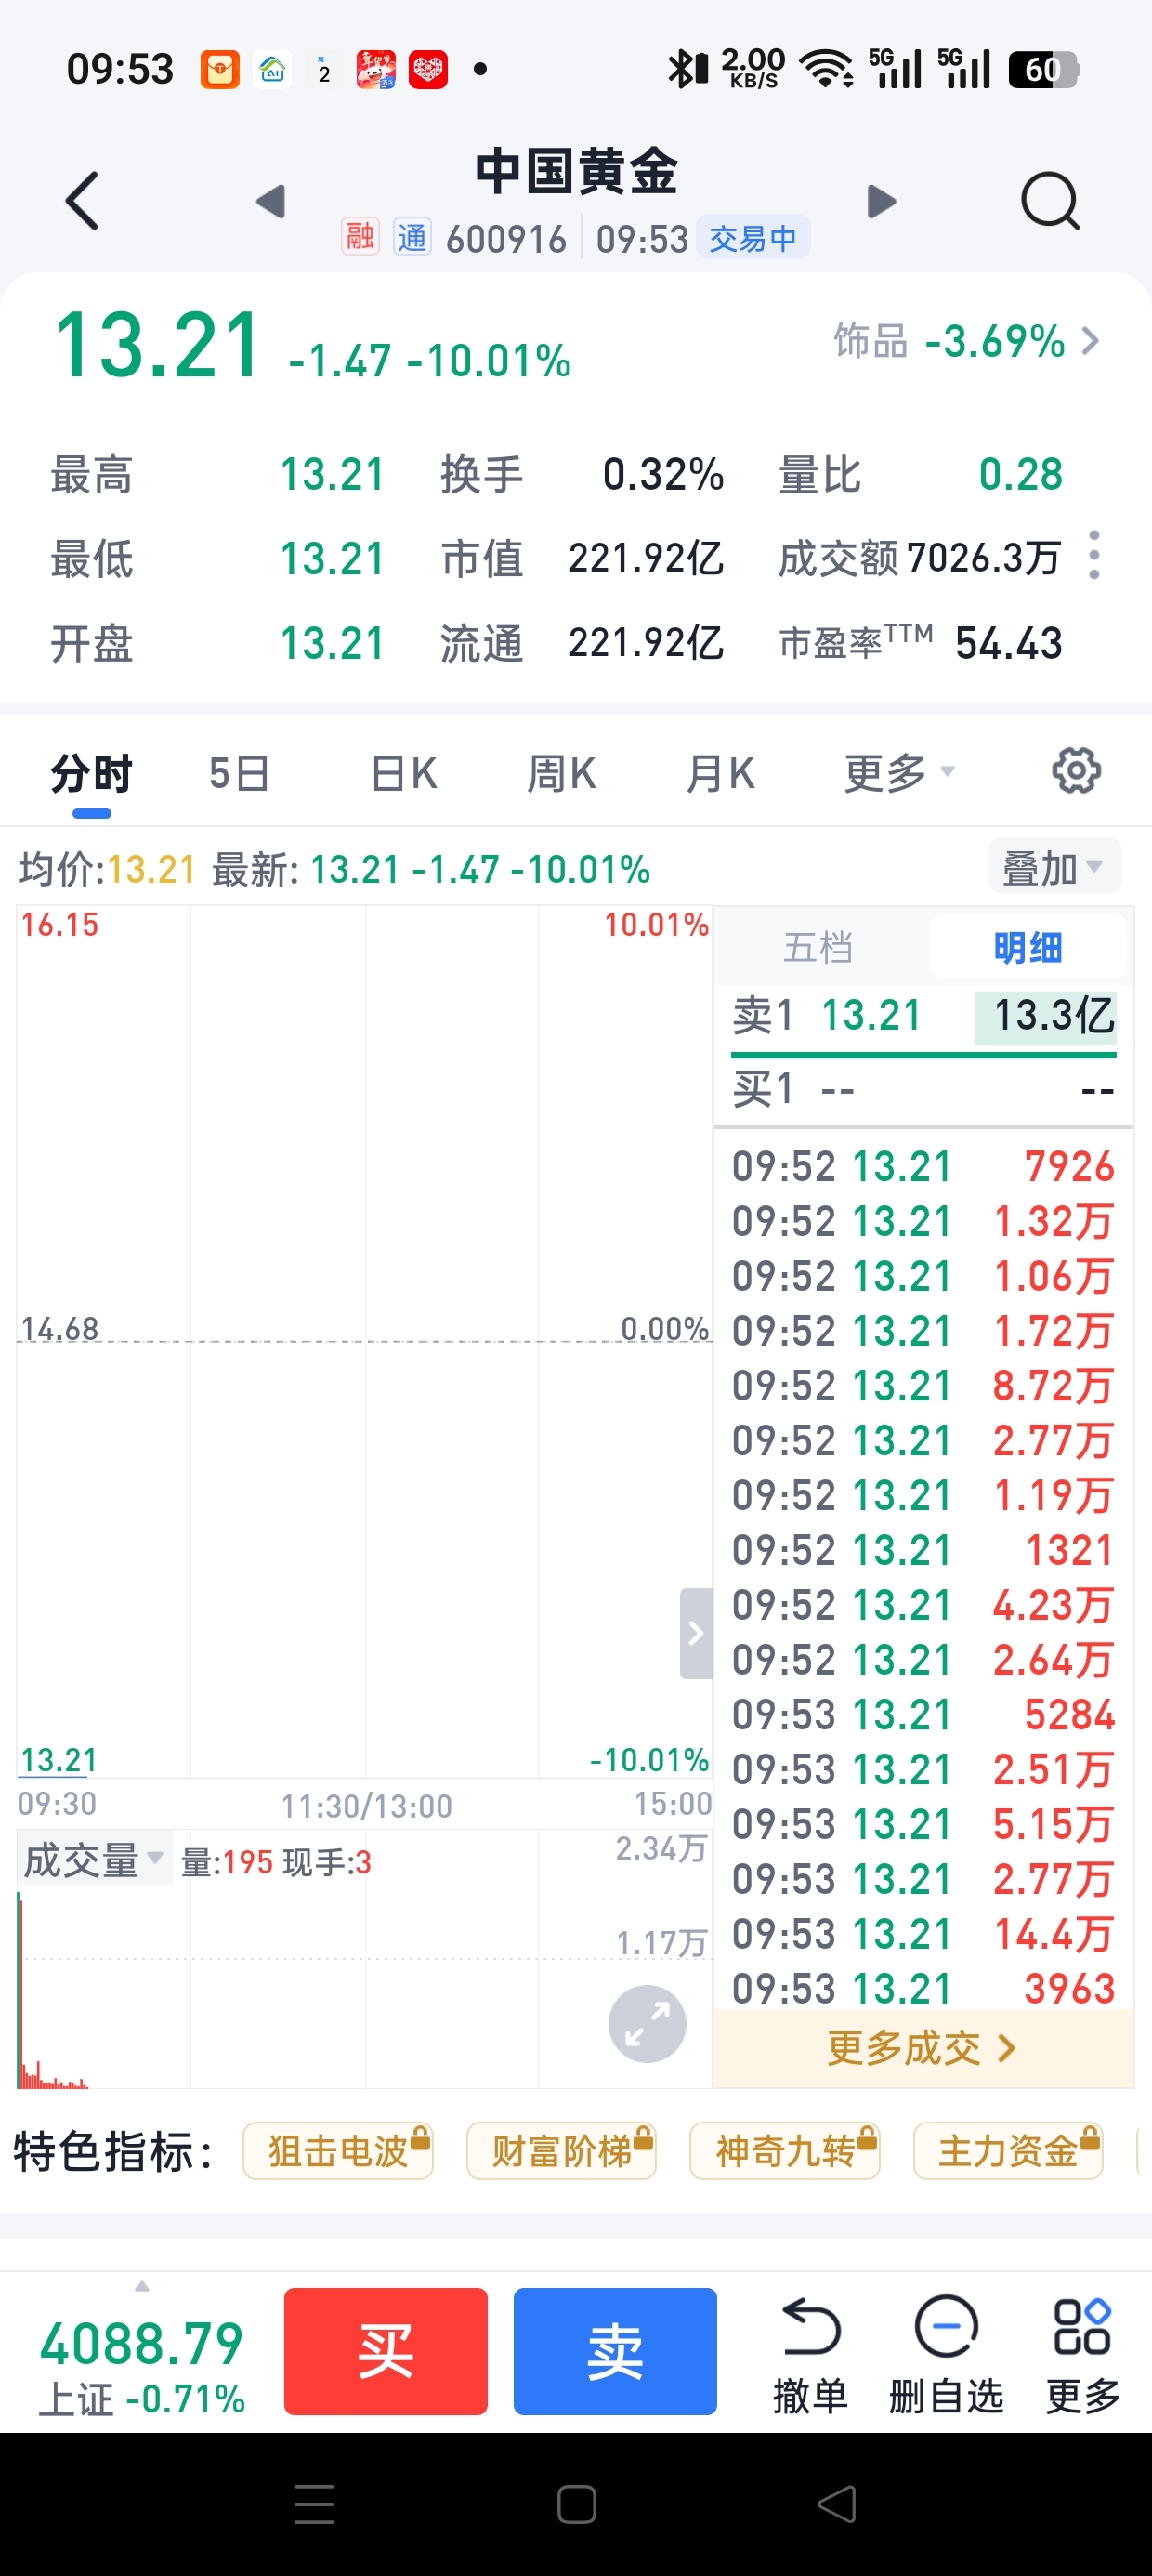Go to next stock with right triangle
Viewport: 1152px width, 2576px height.
881,201
